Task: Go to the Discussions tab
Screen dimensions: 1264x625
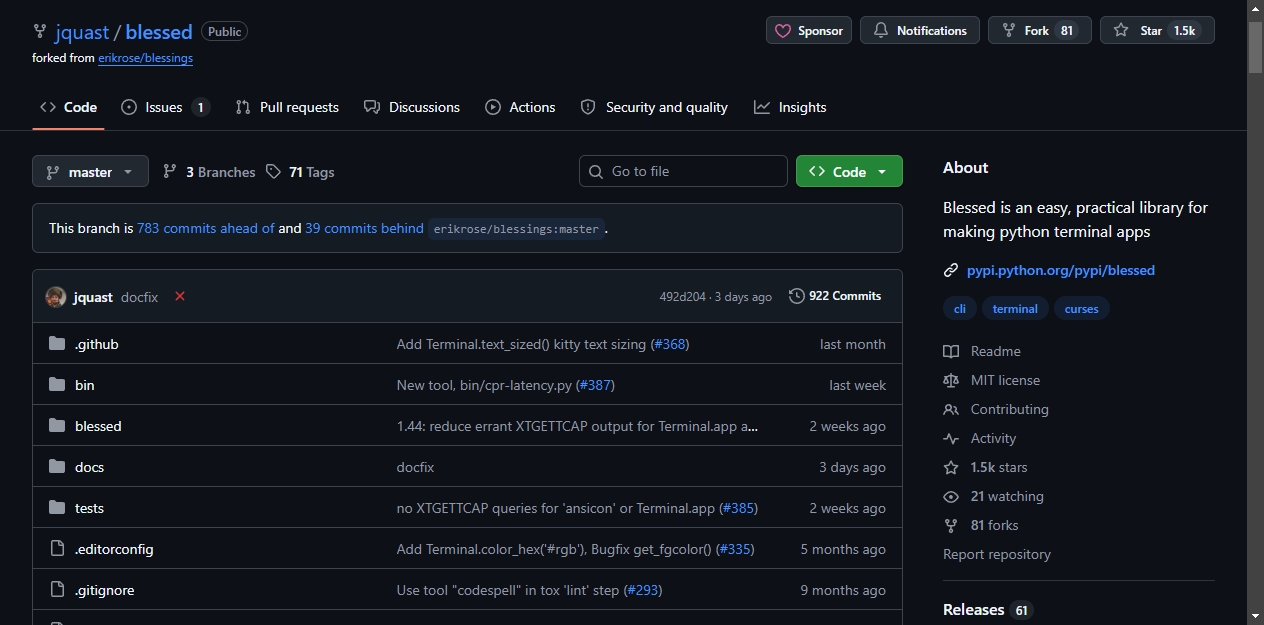Action: [x=412, y=107]
